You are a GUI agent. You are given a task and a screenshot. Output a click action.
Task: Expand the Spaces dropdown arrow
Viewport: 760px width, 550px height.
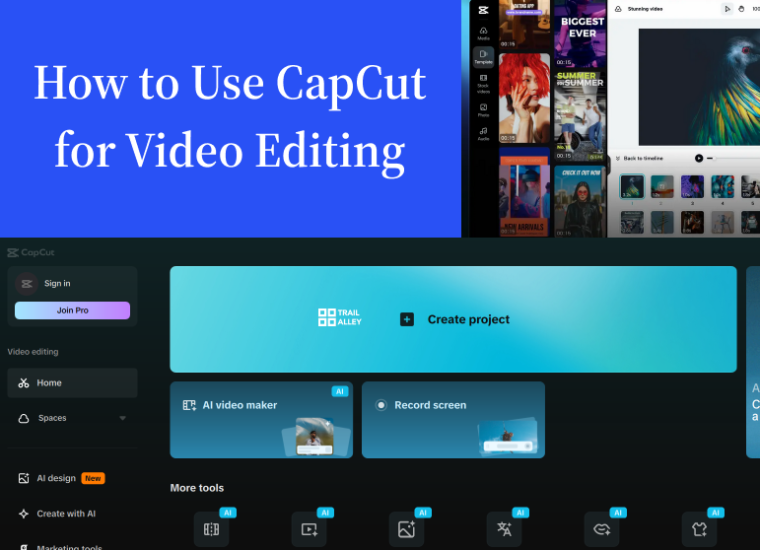pyautogui.click(x=123, y=418)
